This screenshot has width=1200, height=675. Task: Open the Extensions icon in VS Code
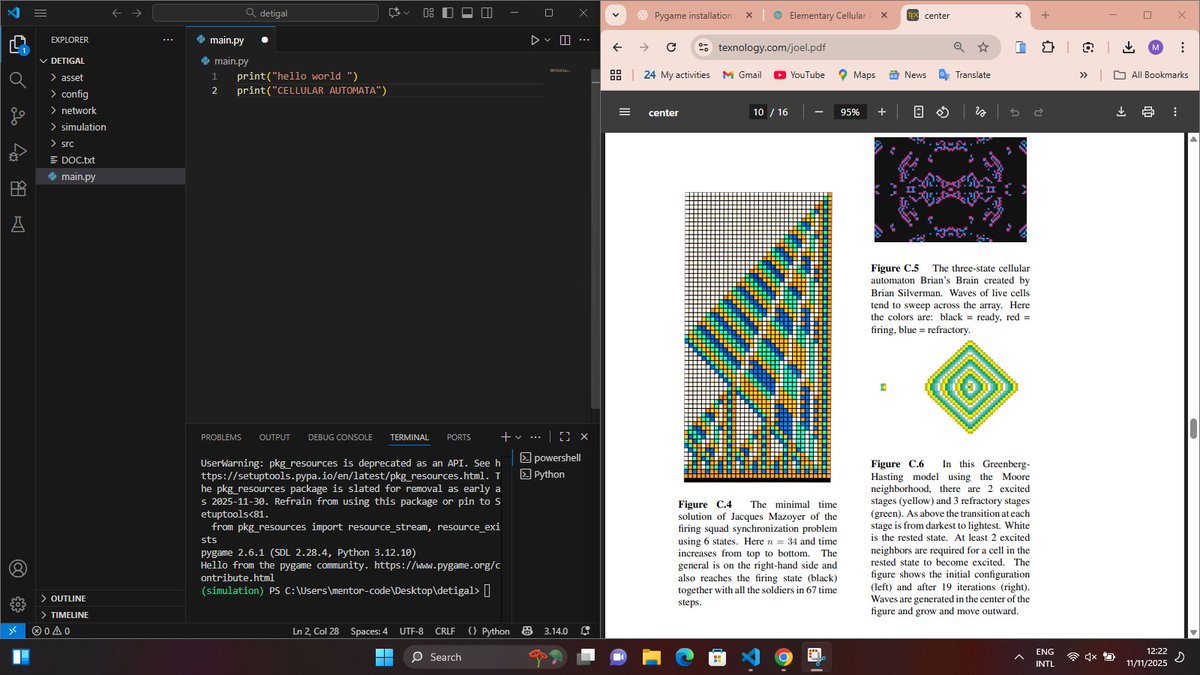click(17, 188)
